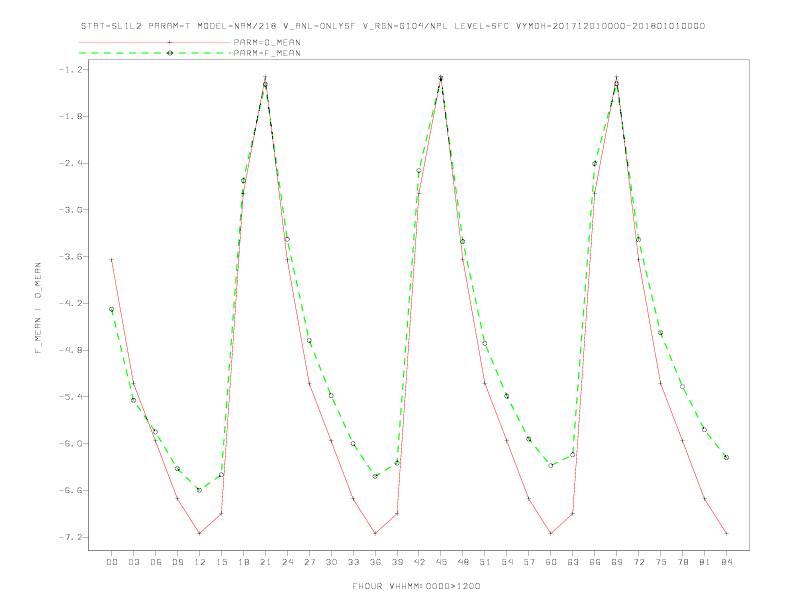Click forecast hour 24 on x-axis
This screenshot has height=612, width=792.
287,562
